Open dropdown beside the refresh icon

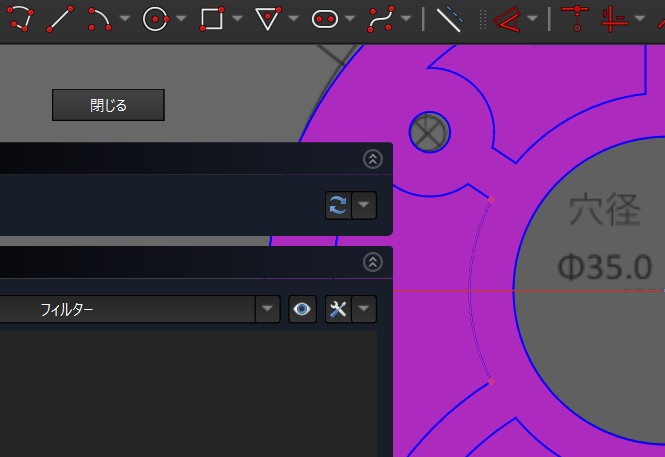pos(363,205)
